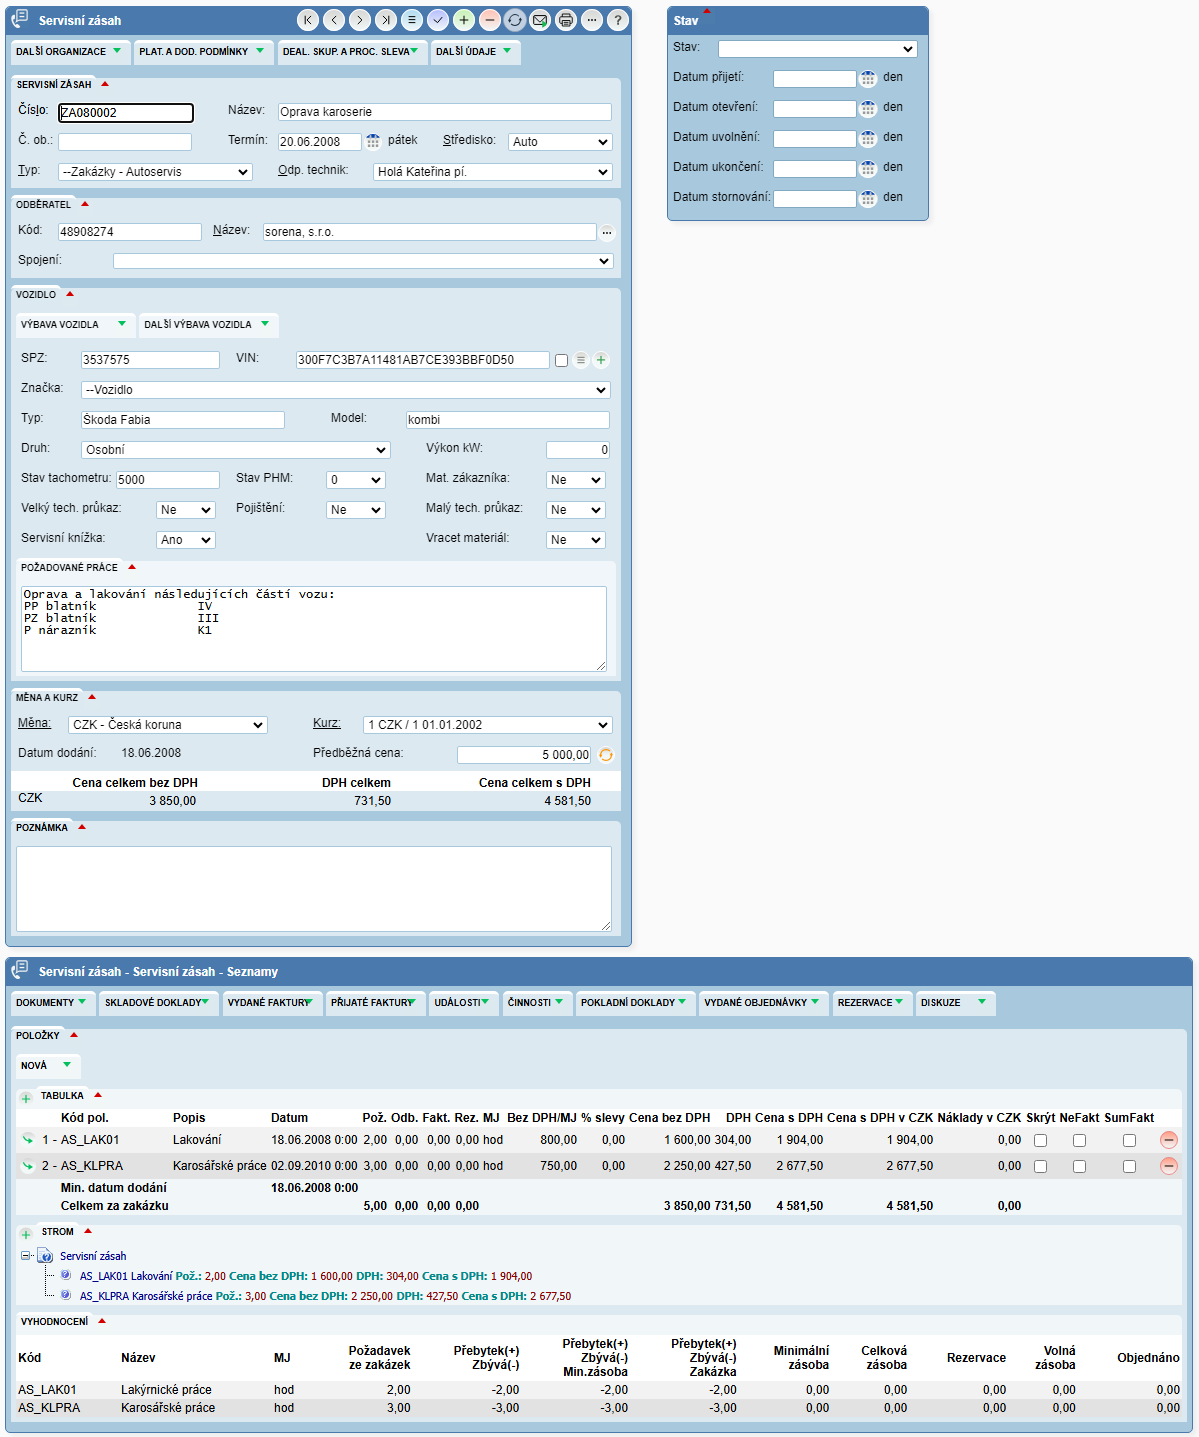Click into the Poznámka text area

[x=313, y=888]
